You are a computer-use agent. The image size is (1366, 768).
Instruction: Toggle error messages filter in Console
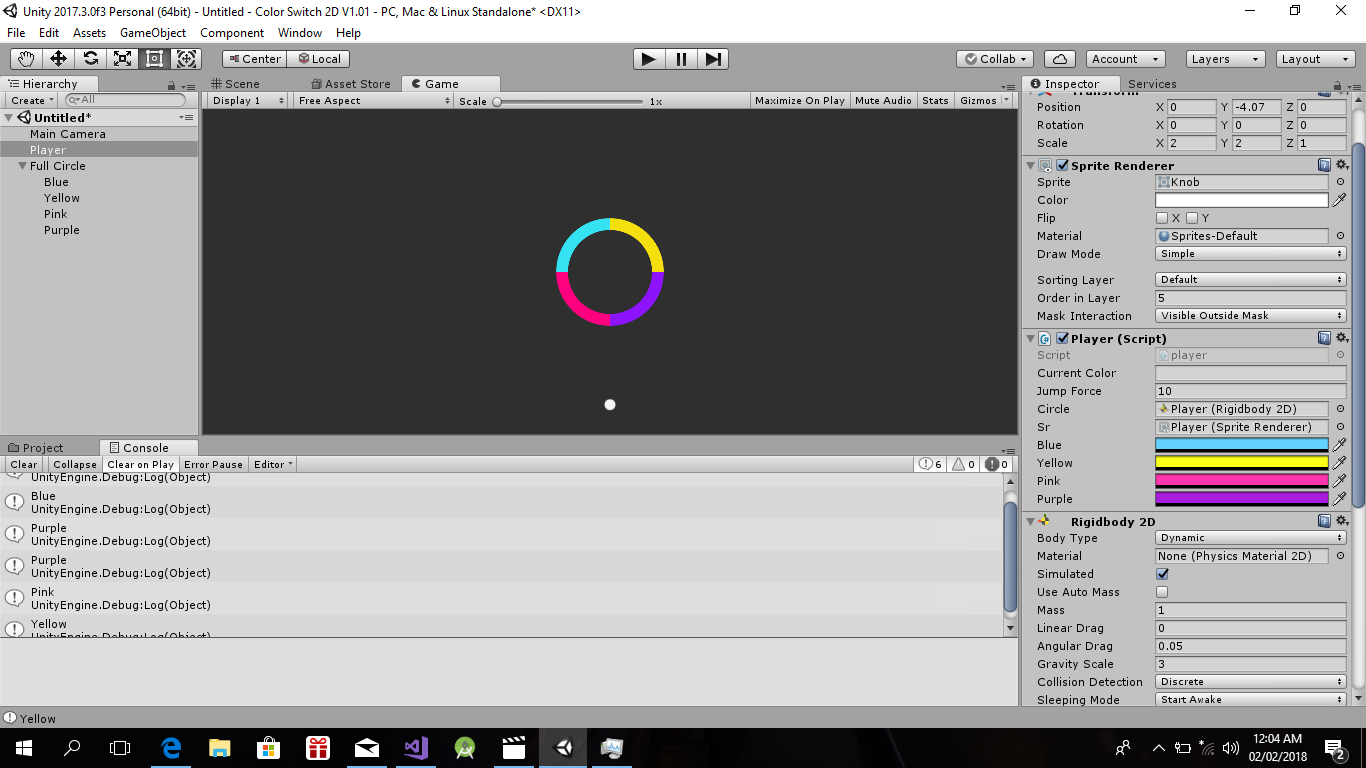[x=997, y=464]
